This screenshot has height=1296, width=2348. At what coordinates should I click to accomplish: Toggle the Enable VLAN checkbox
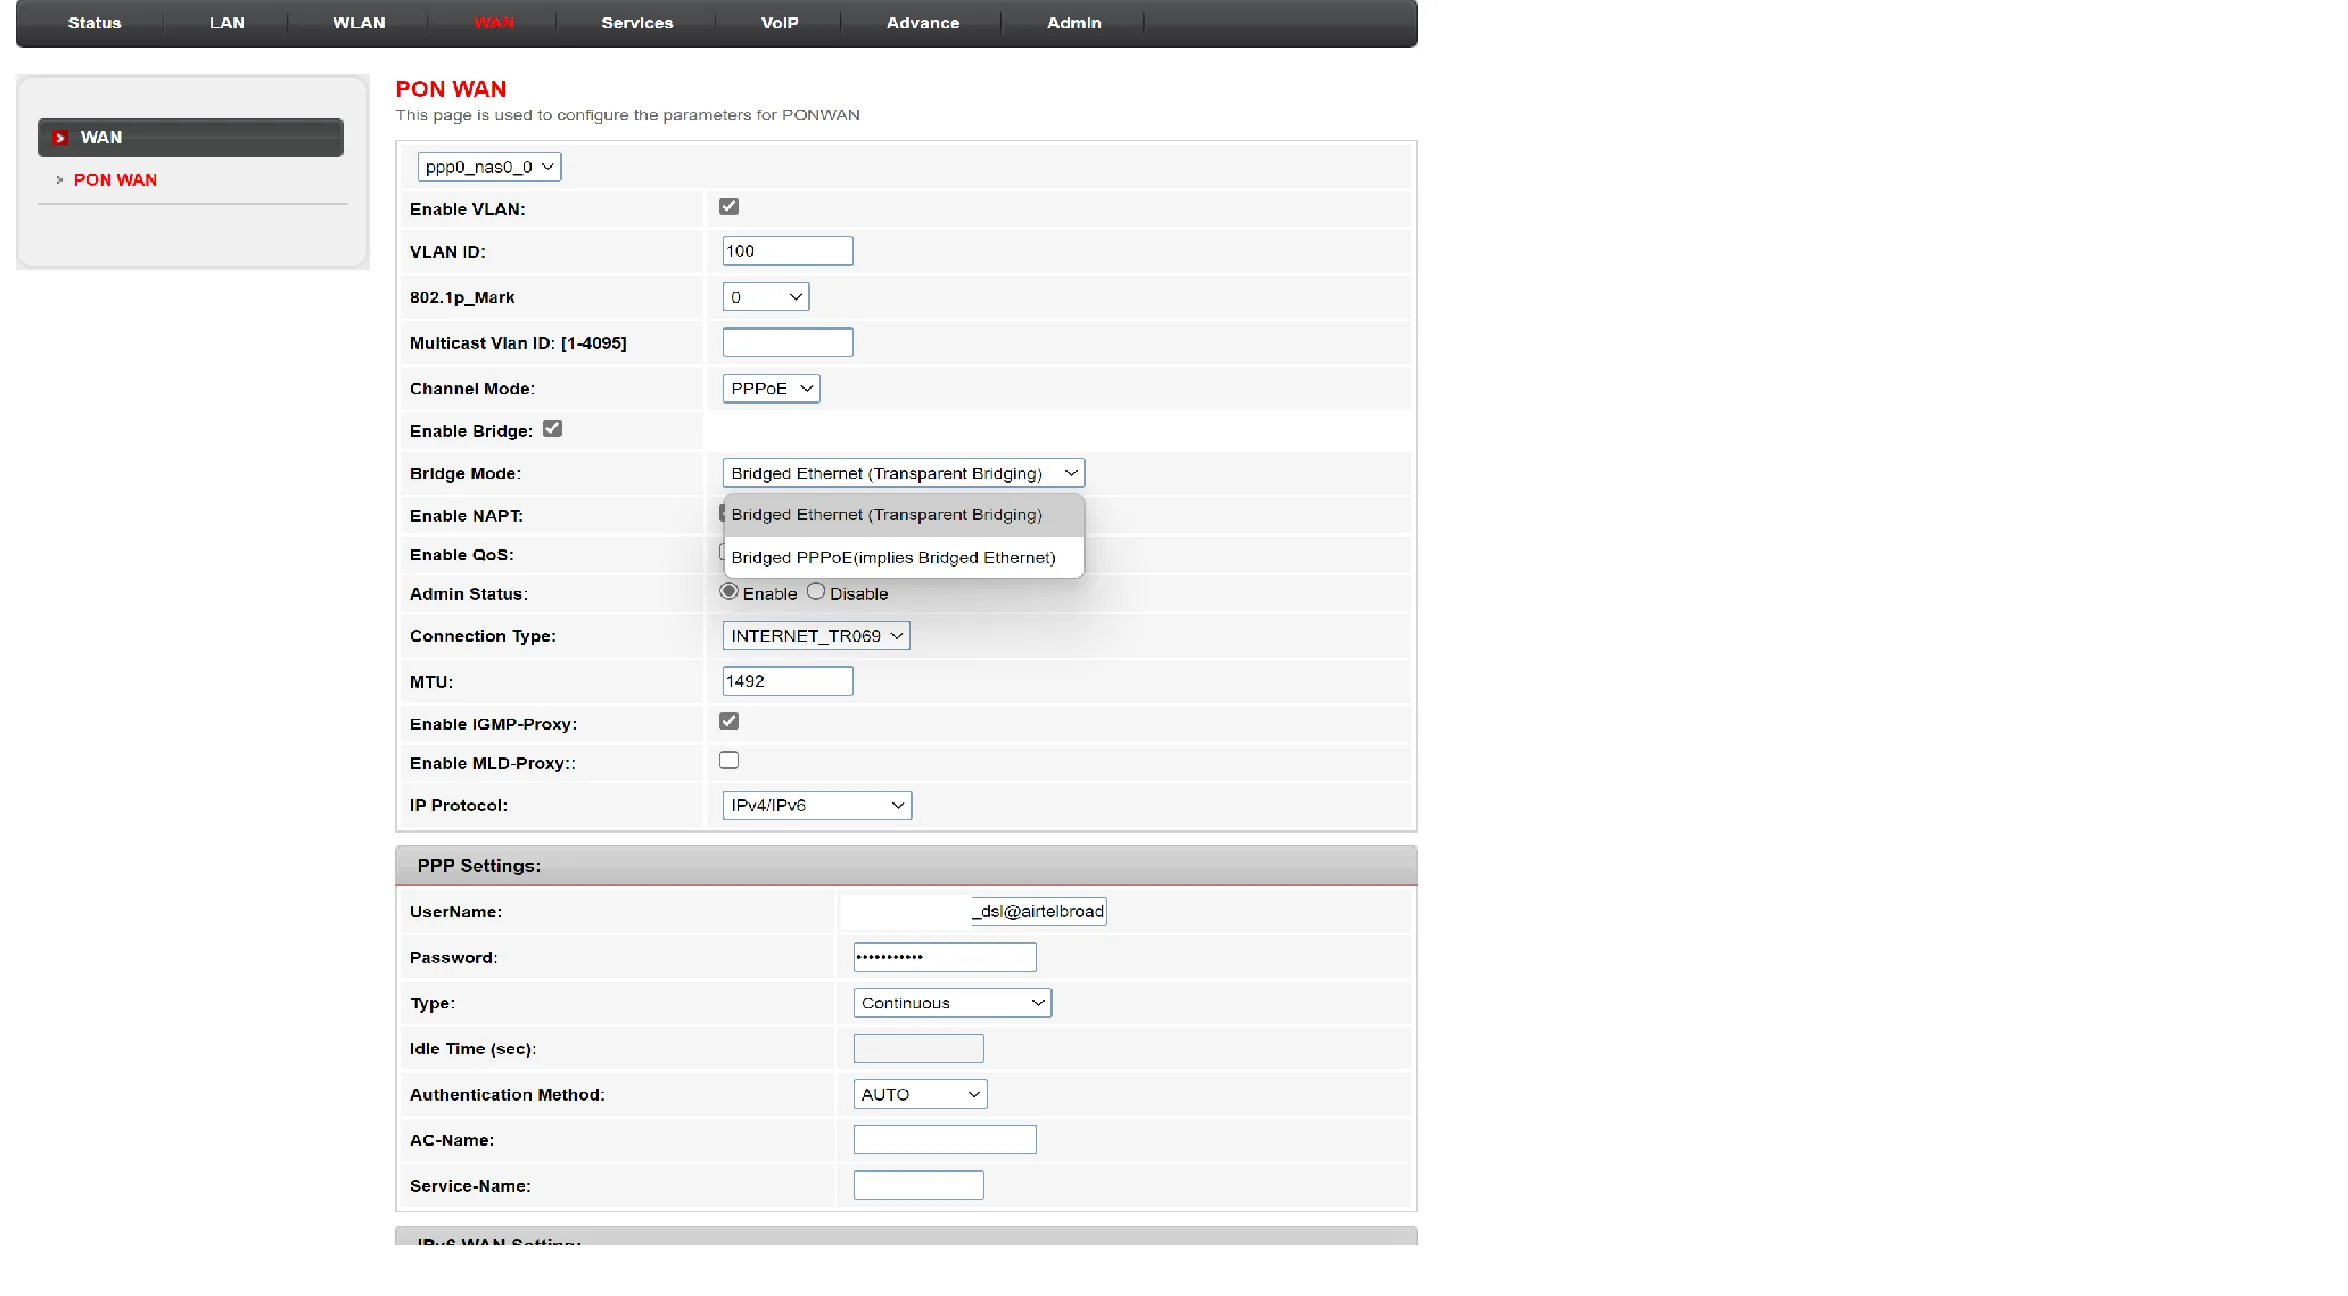coord(729,207)
